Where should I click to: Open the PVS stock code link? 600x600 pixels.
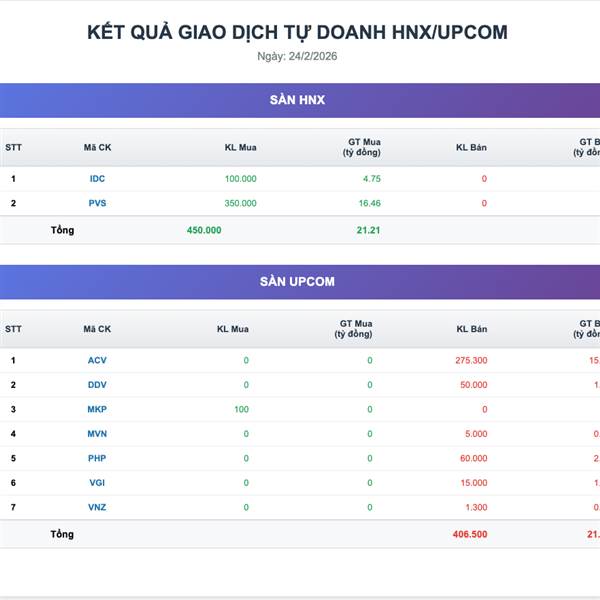click(97, 203)
